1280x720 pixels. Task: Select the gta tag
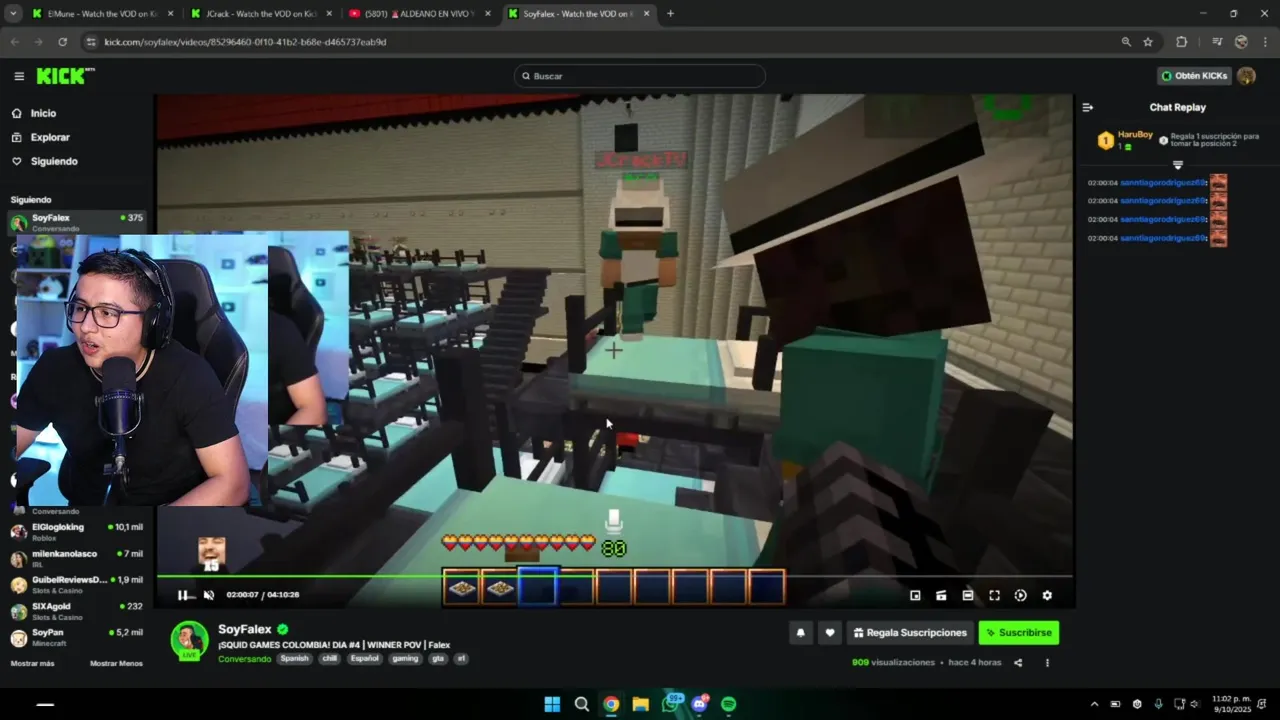[438, 659]
